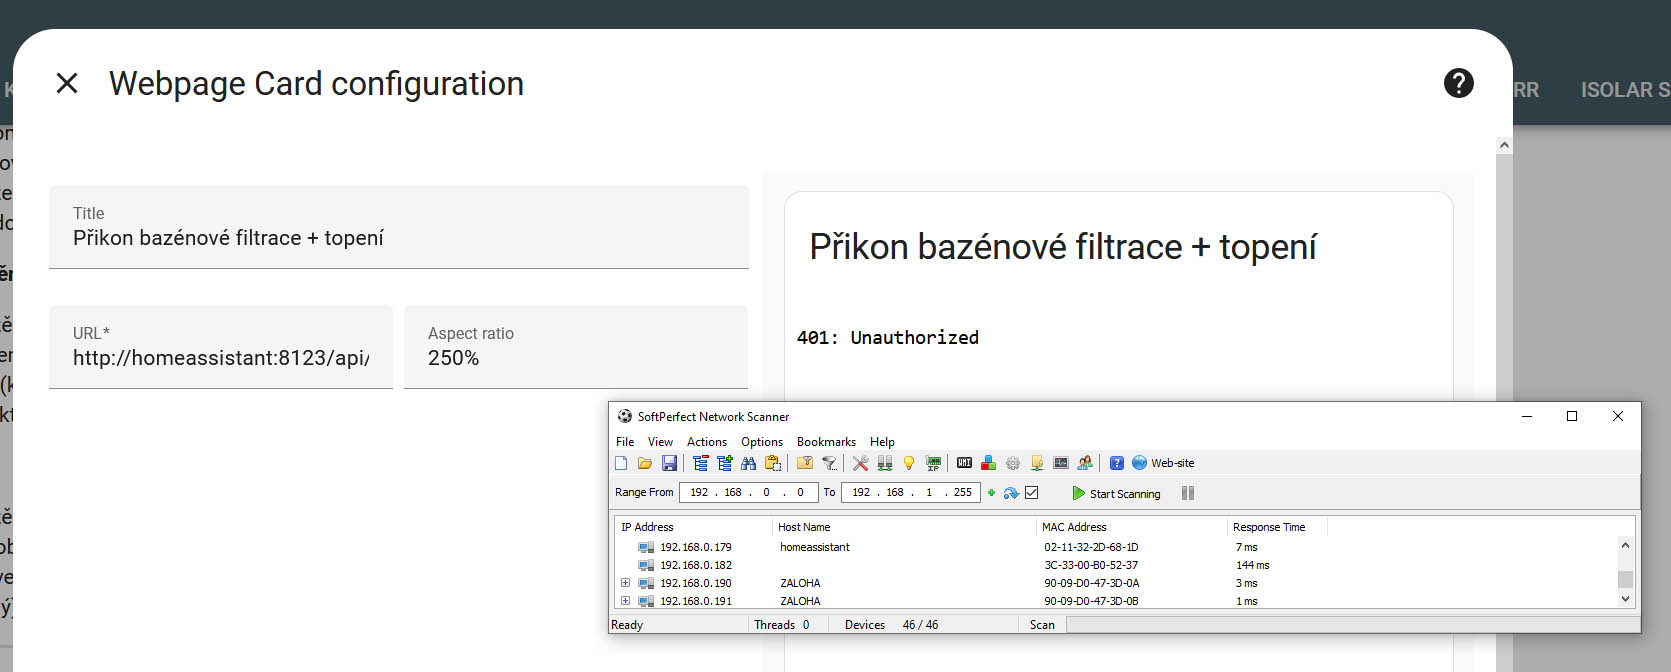Click the paste from clipboard icon
Image resolution: width=1671 pixels, height=672 pixels.
click(772, 463)
